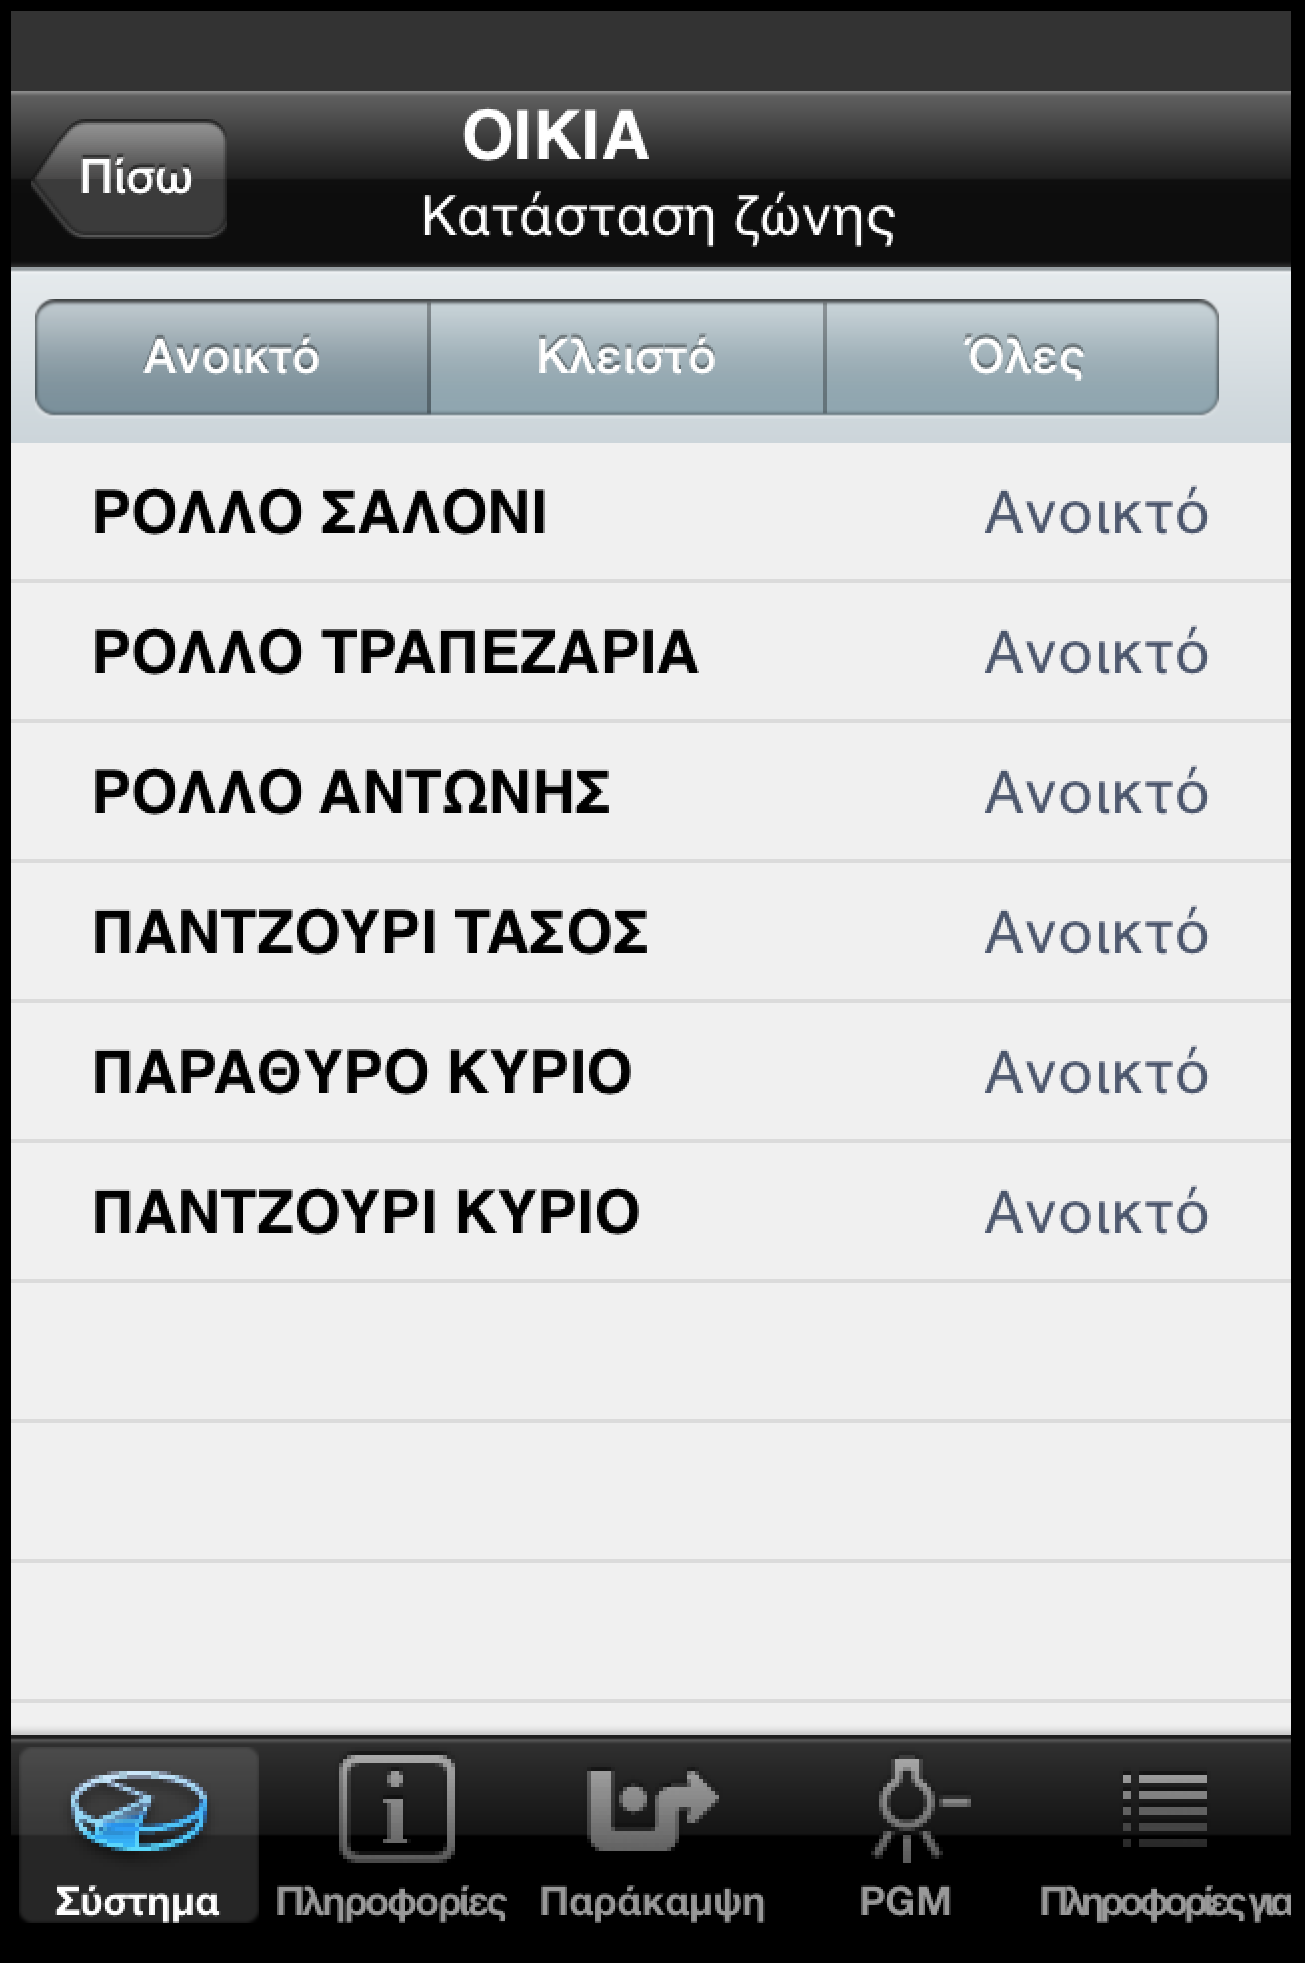Click Ανοικτό status of ΡΟΛΛΟ ΣΑΛΟΝΙ

click(1097, 513)
